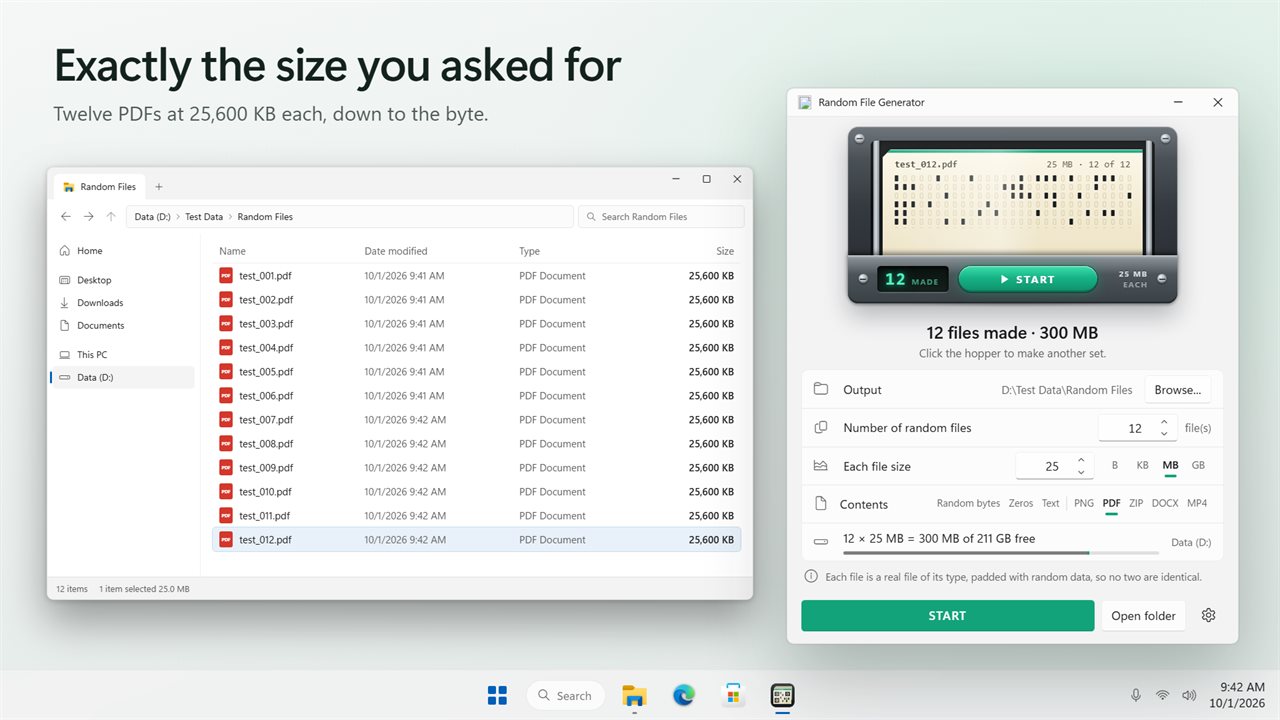This screenshot has height=720, width=1280.
Task: Go back in File Explorer
Action: [x=66, y=216]
